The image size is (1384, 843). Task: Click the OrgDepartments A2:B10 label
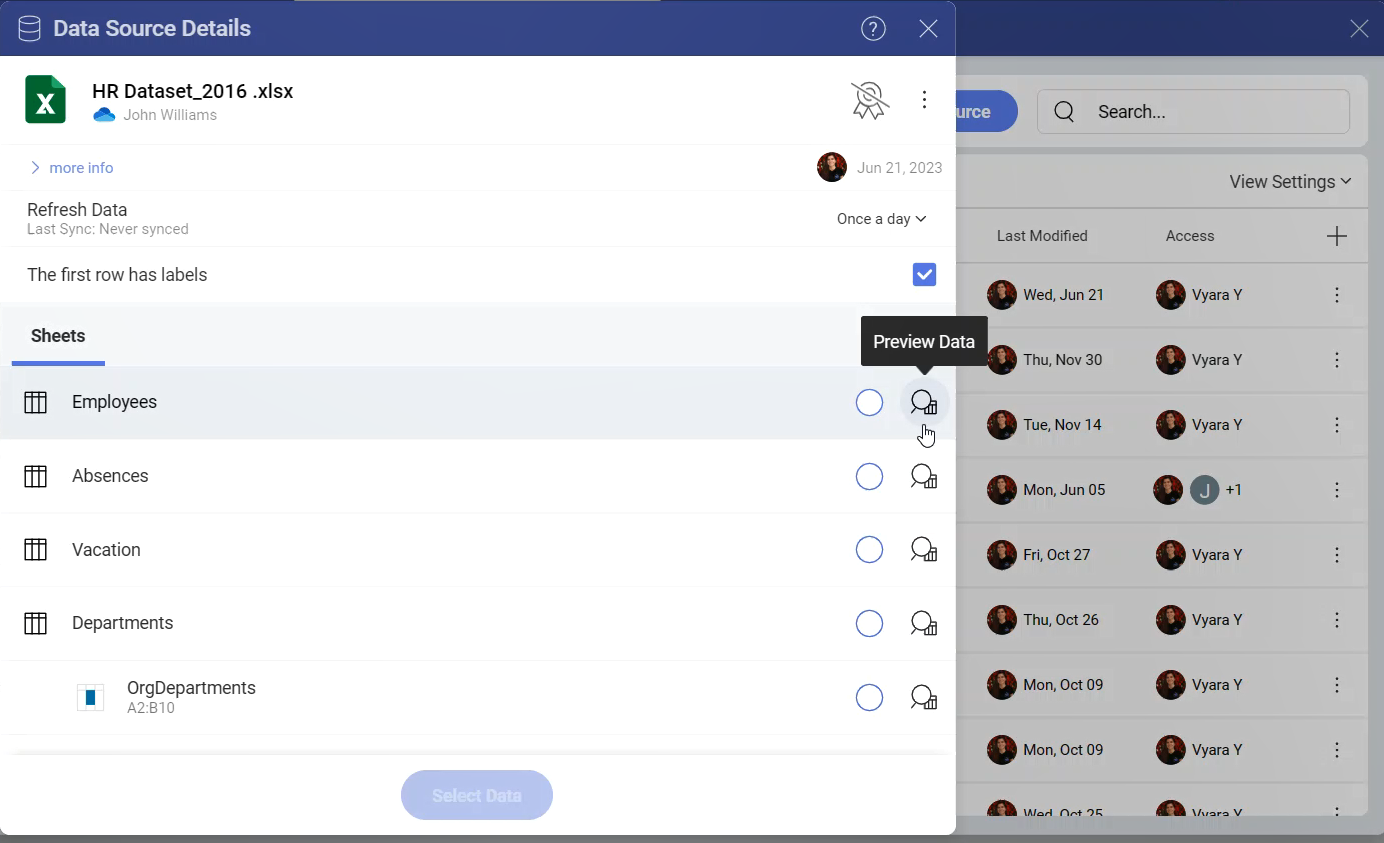coord(191,697)
